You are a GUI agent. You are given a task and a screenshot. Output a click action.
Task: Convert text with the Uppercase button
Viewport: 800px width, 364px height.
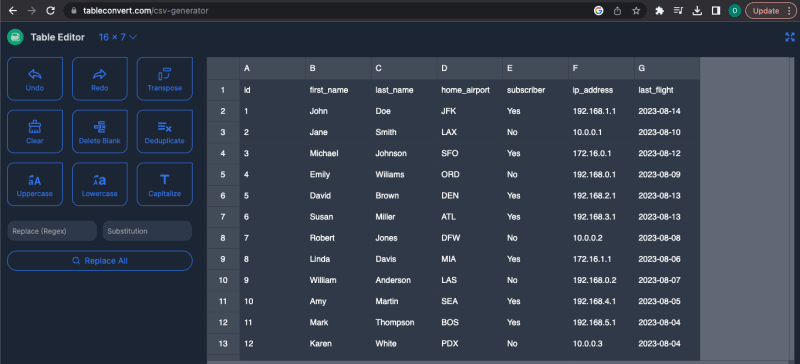(x=35, y=184)
